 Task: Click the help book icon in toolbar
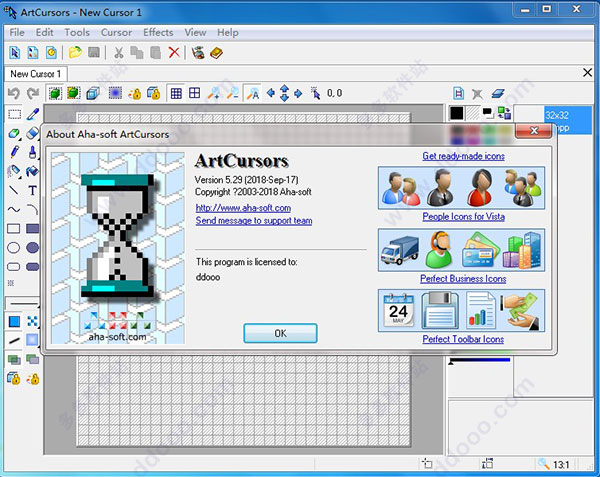click(x=216, y=52)
